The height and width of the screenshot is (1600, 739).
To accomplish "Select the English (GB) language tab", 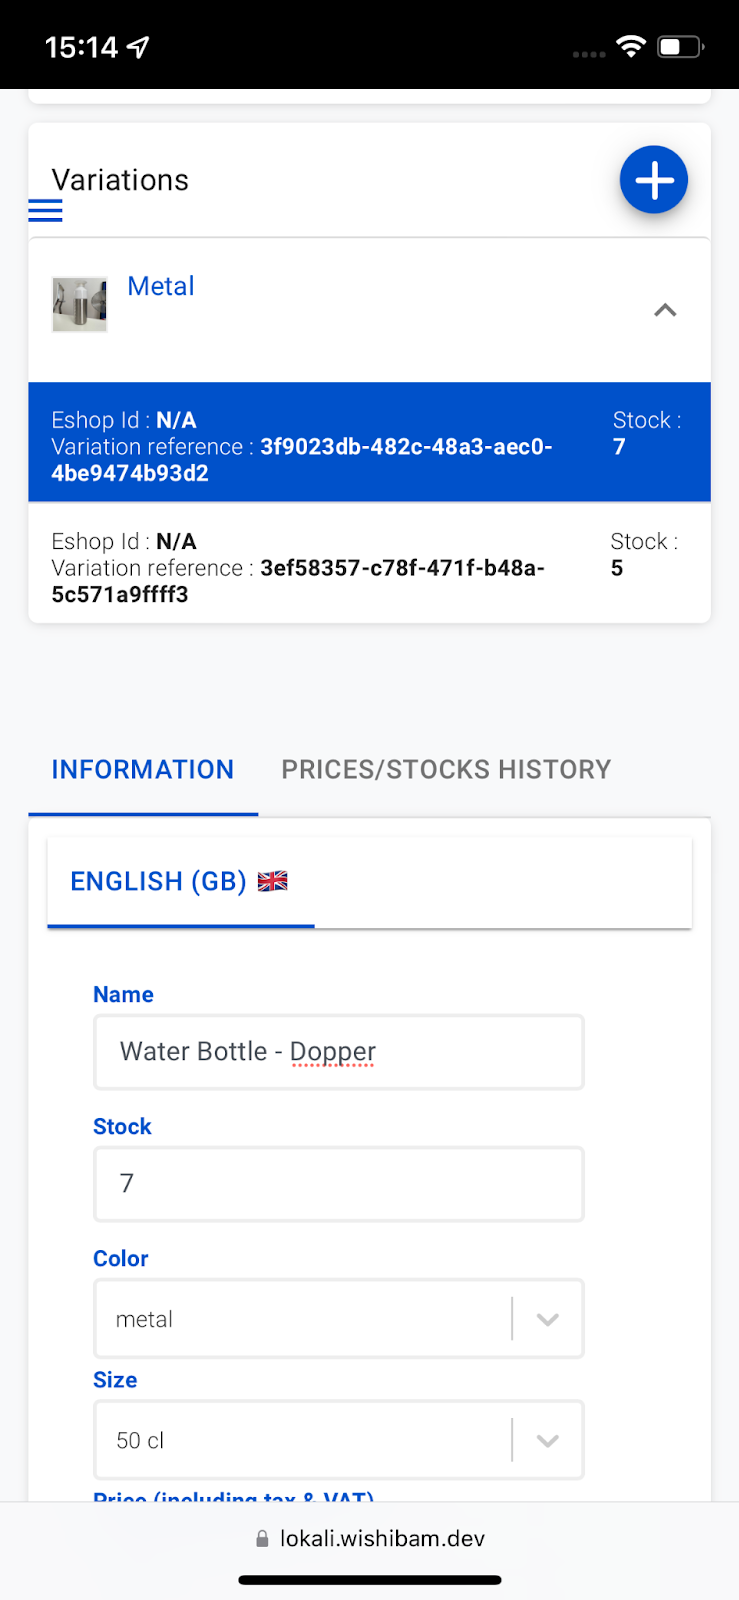I will click(159, 881).
